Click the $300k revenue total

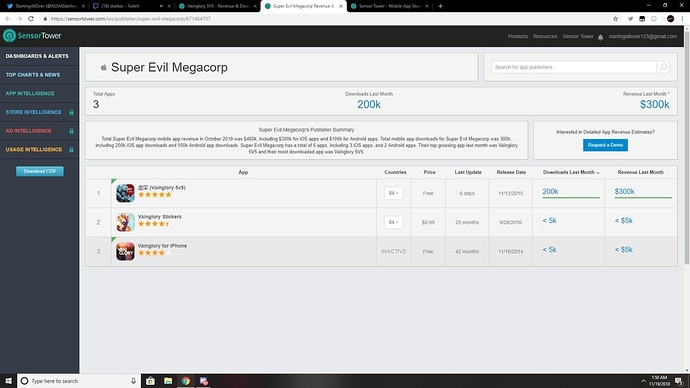point(654,104)
